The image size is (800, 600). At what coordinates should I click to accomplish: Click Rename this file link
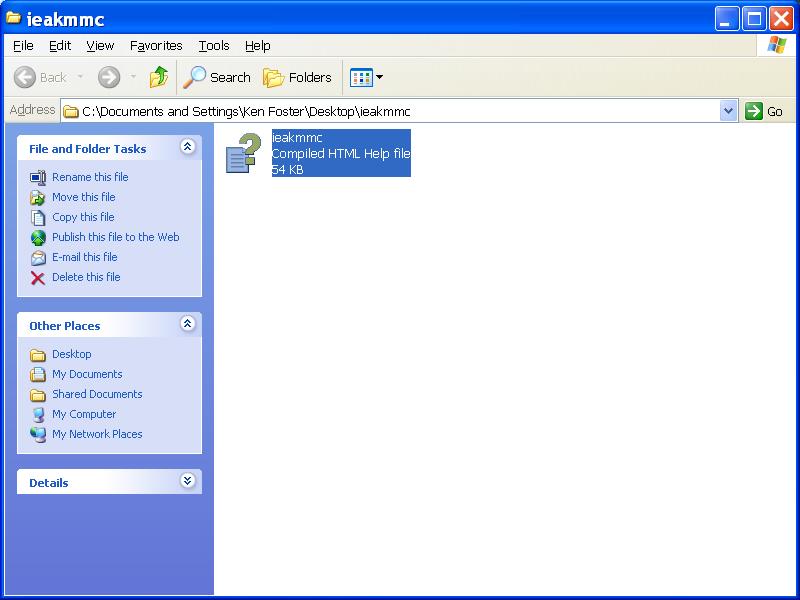coord(90,177)
